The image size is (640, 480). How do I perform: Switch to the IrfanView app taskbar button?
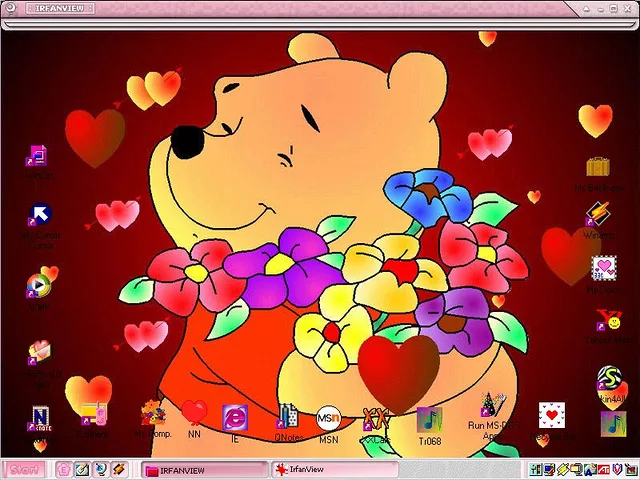[x=335, y=470]
